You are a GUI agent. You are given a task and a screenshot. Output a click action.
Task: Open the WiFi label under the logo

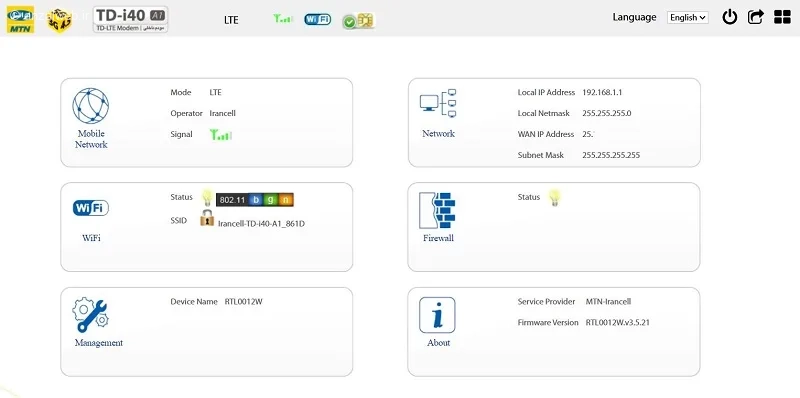click(91, 238)
